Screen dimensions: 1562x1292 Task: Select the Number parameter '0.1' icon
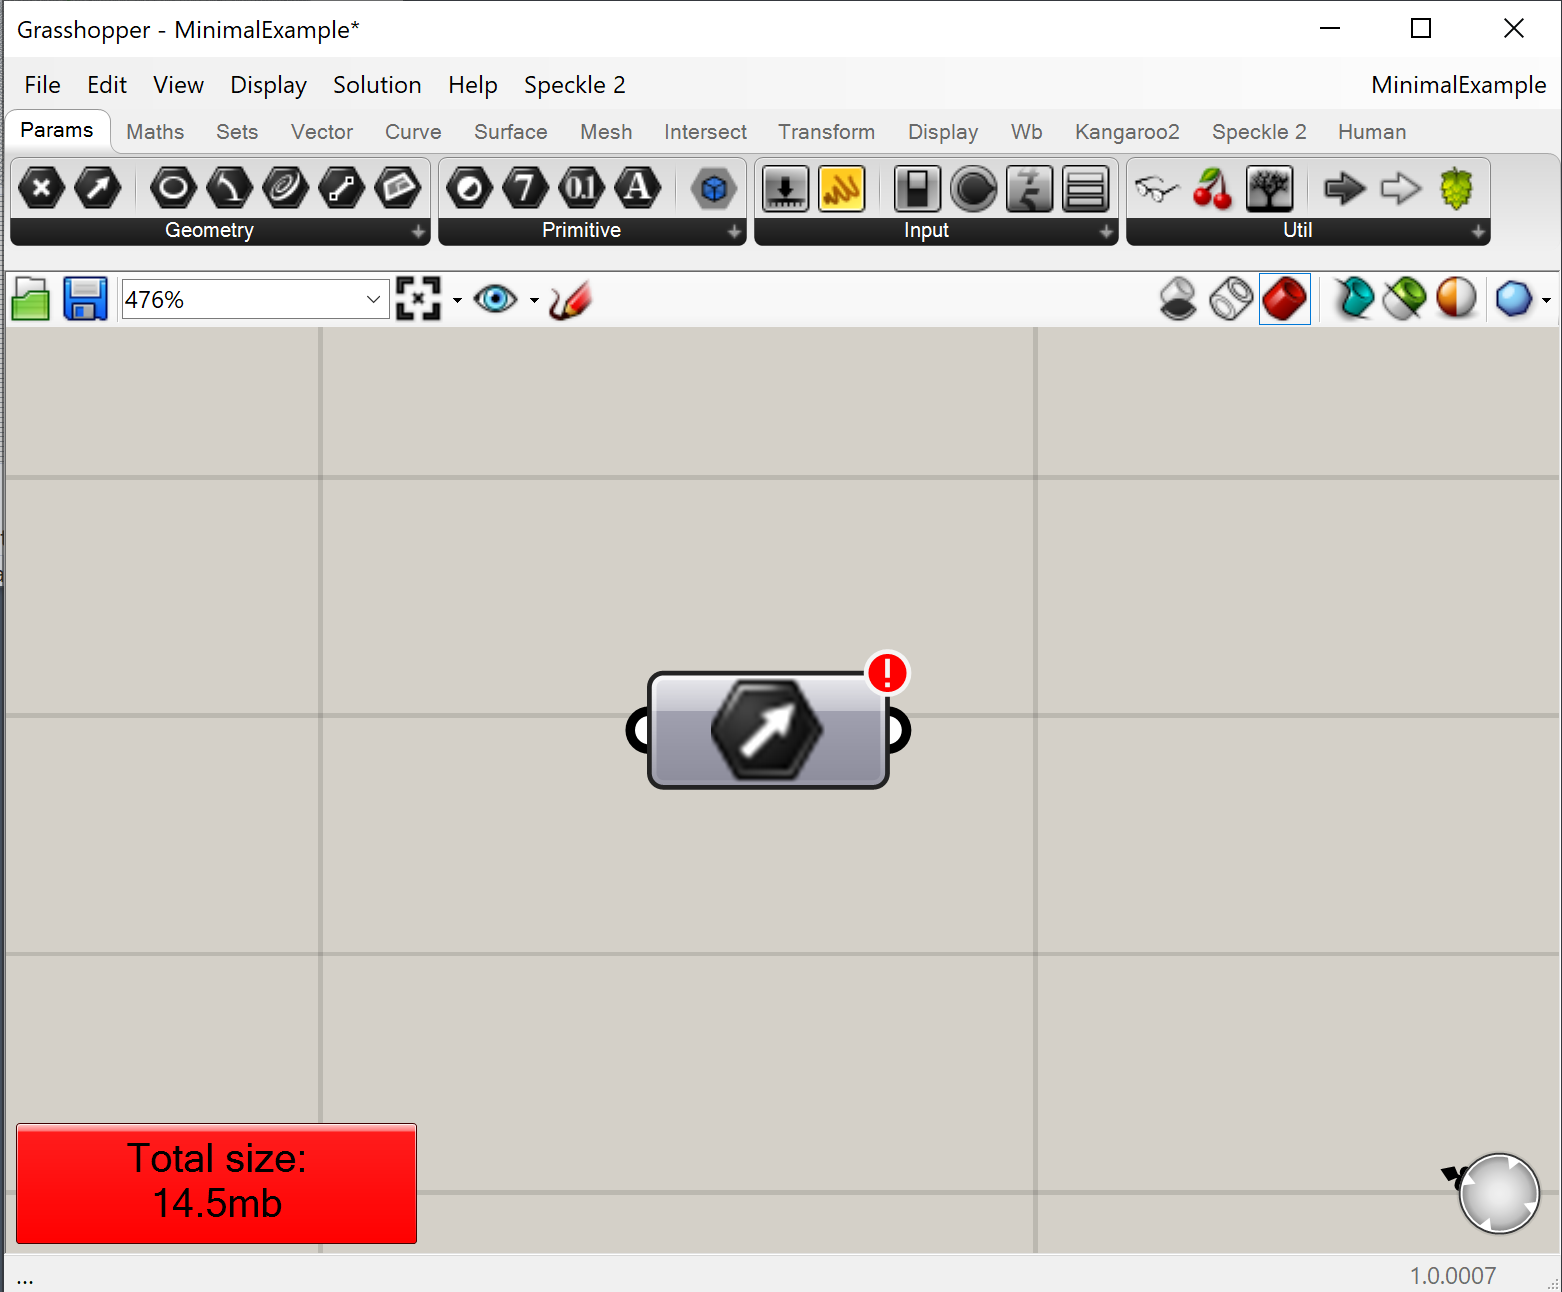tap(581, 188)
